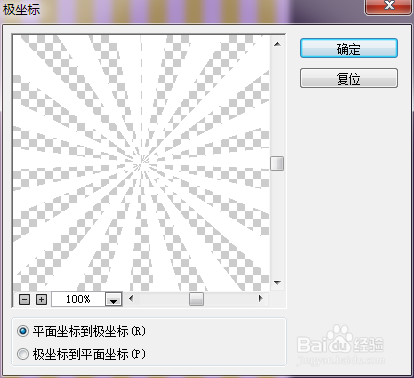Click the 复位 reset button
Screen dimensions: 414x378
click(349, 78)
